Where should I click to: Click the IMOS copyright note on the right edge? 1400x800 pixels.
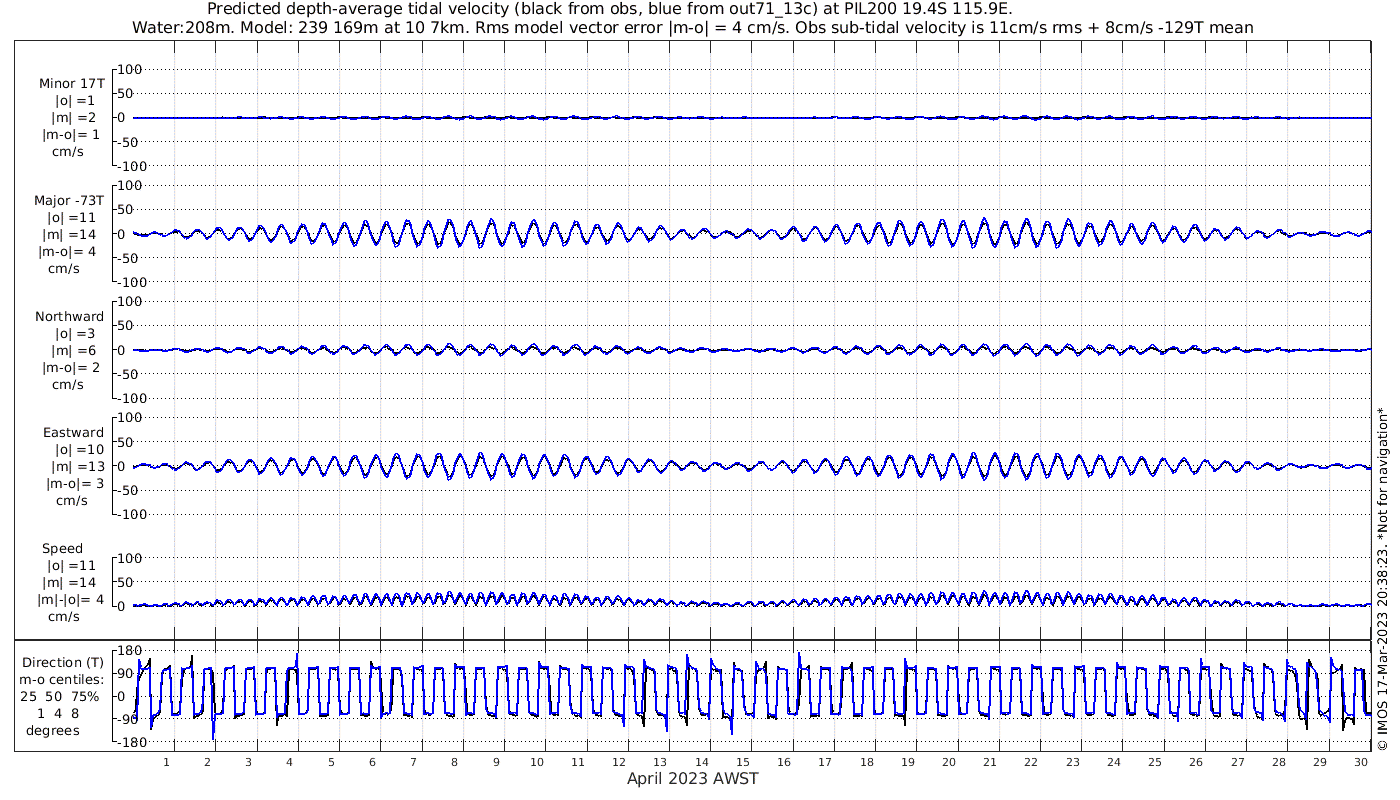tap(1382, 579)
